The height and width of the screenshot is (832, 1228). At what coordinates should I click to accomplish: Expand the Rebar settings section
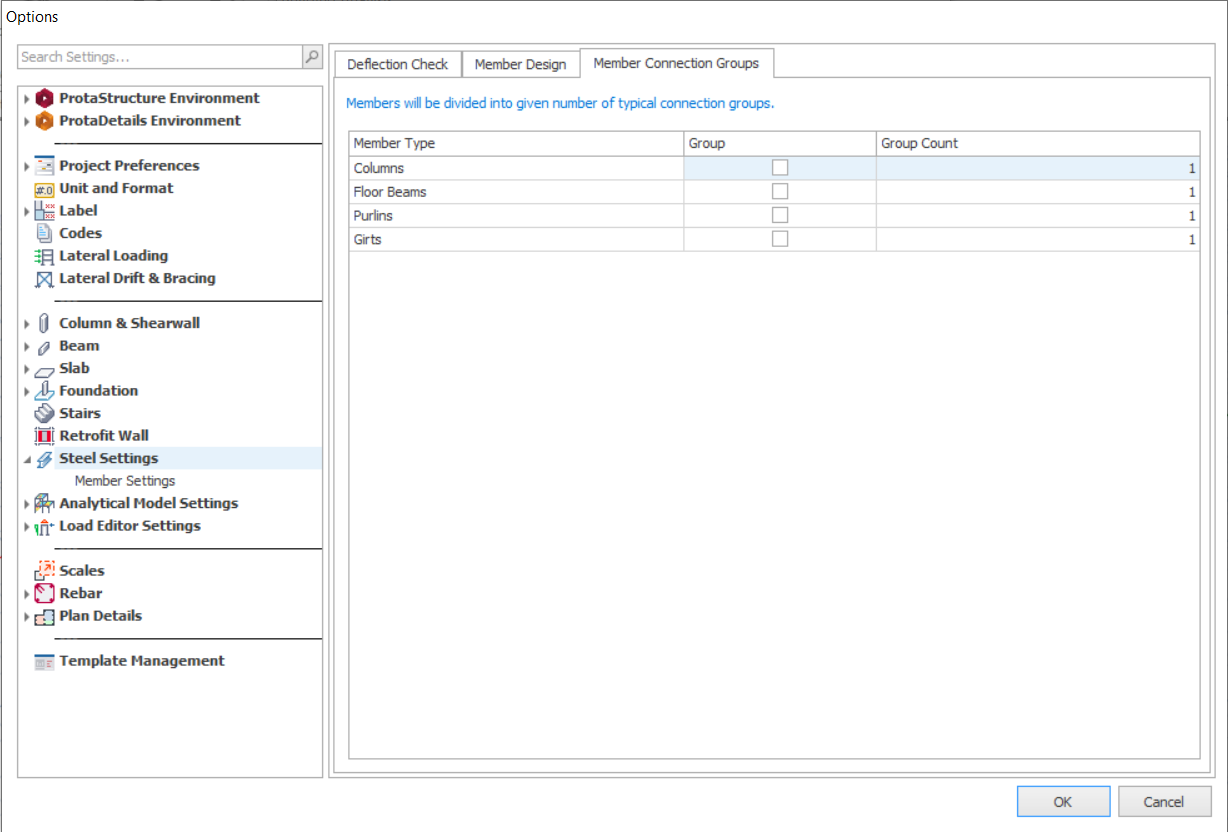click(25, 593)
